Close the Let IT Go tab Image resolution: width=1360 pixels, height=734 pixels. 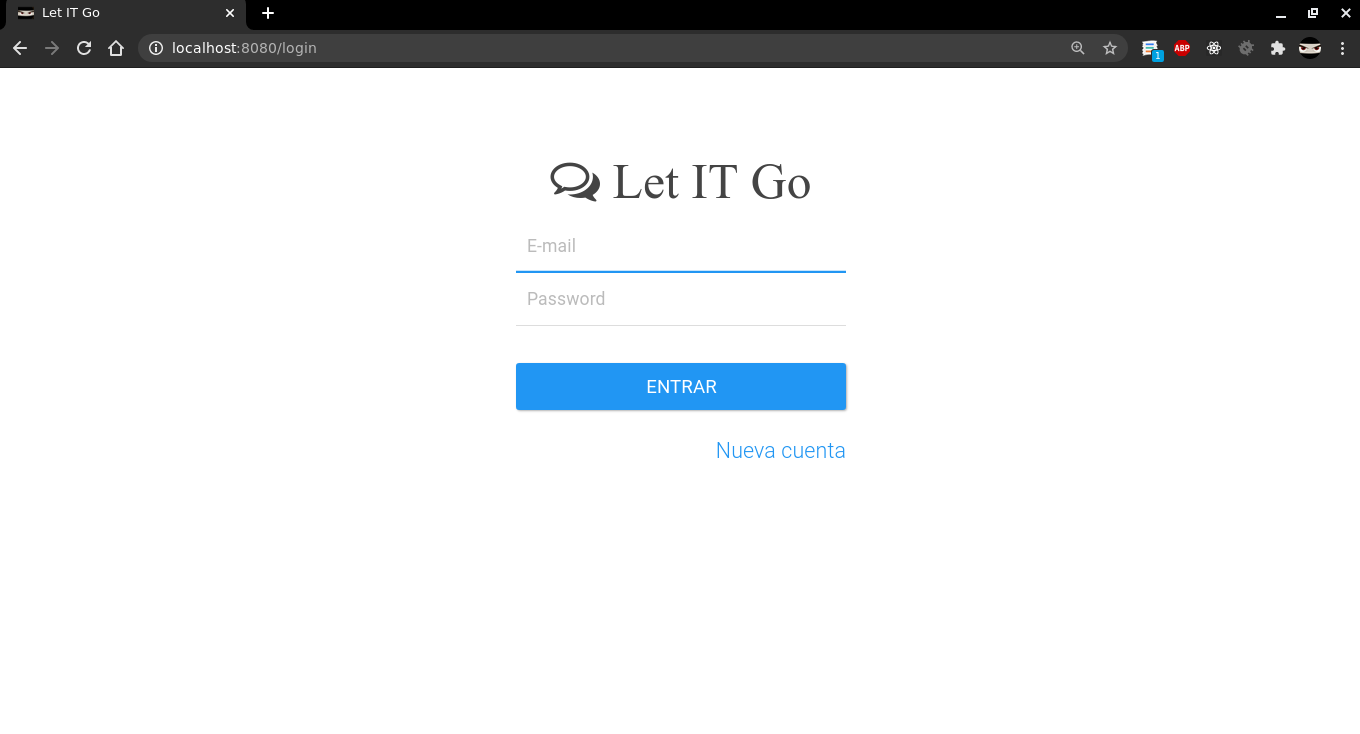230,13
